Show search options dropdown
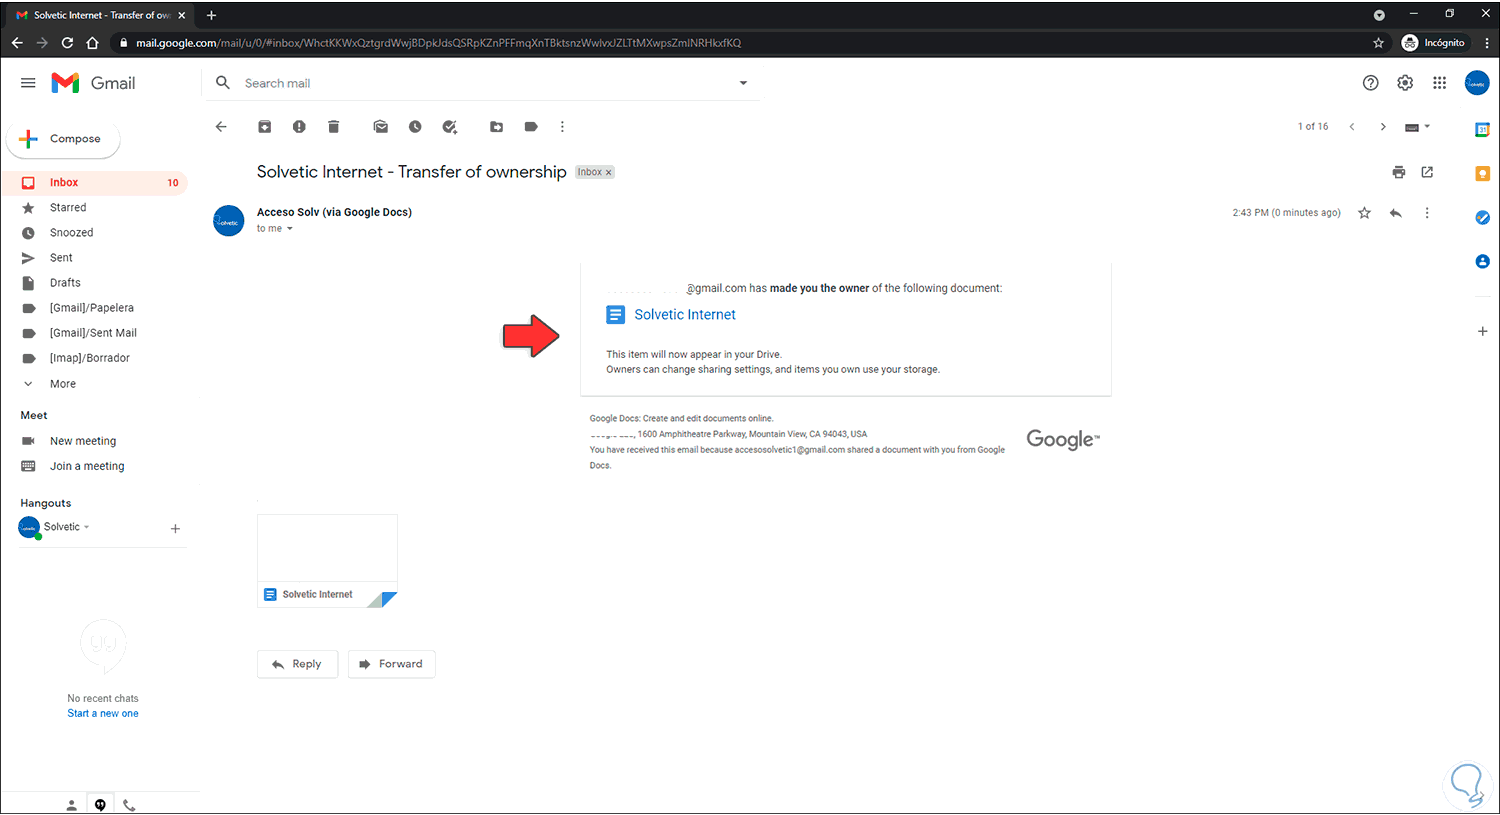This screenshot has height=815, width=1500. [743, 83]
